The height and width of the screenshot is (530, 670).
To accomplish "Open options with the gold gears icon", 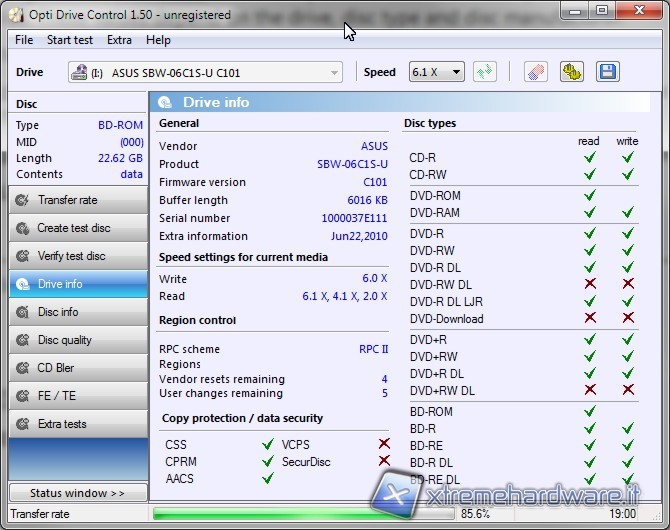I will point(572,72).
